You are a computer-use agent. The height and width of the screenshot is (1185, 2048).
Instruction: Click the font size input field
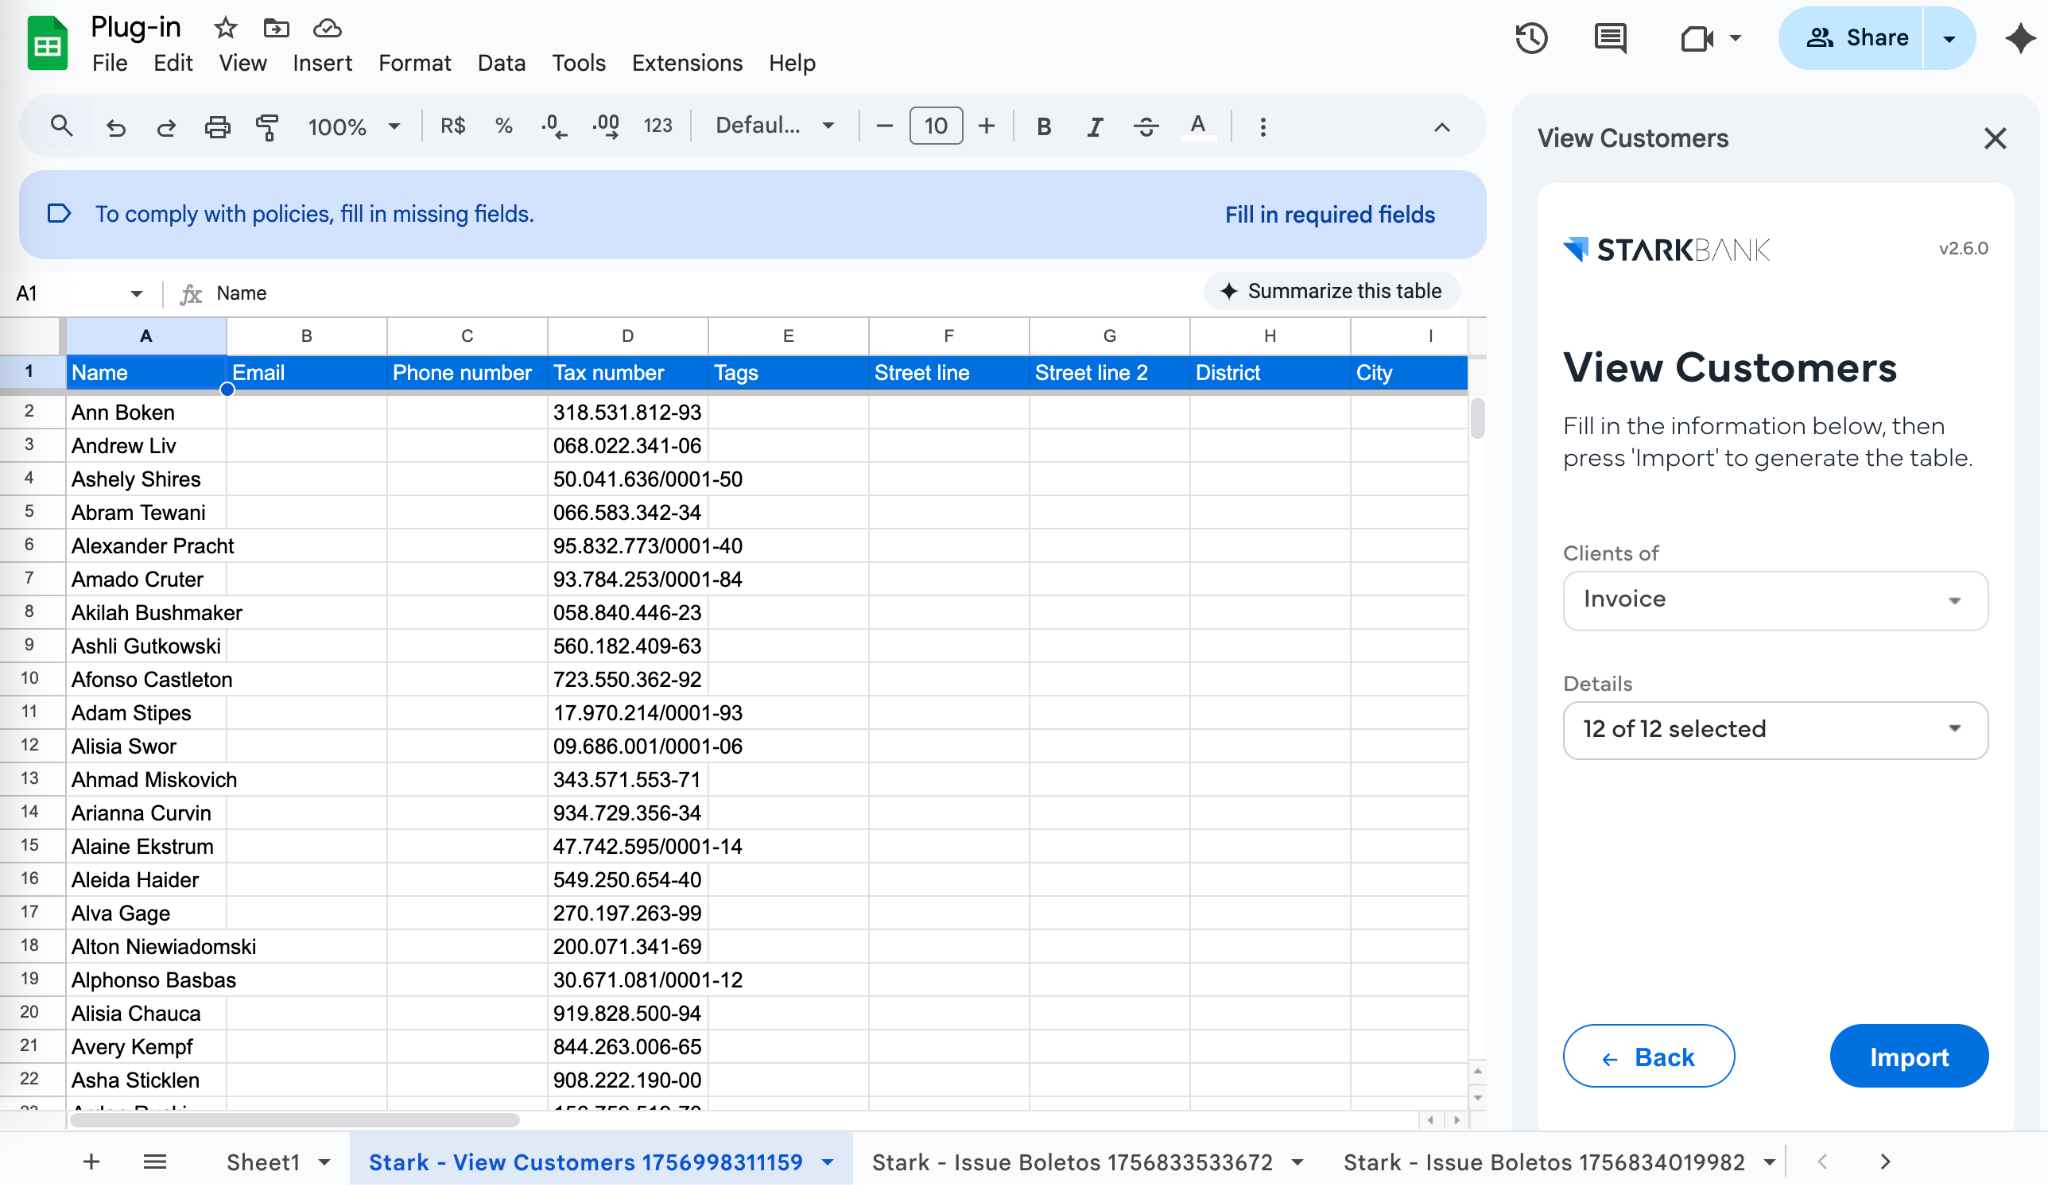(x=936, y=126)
